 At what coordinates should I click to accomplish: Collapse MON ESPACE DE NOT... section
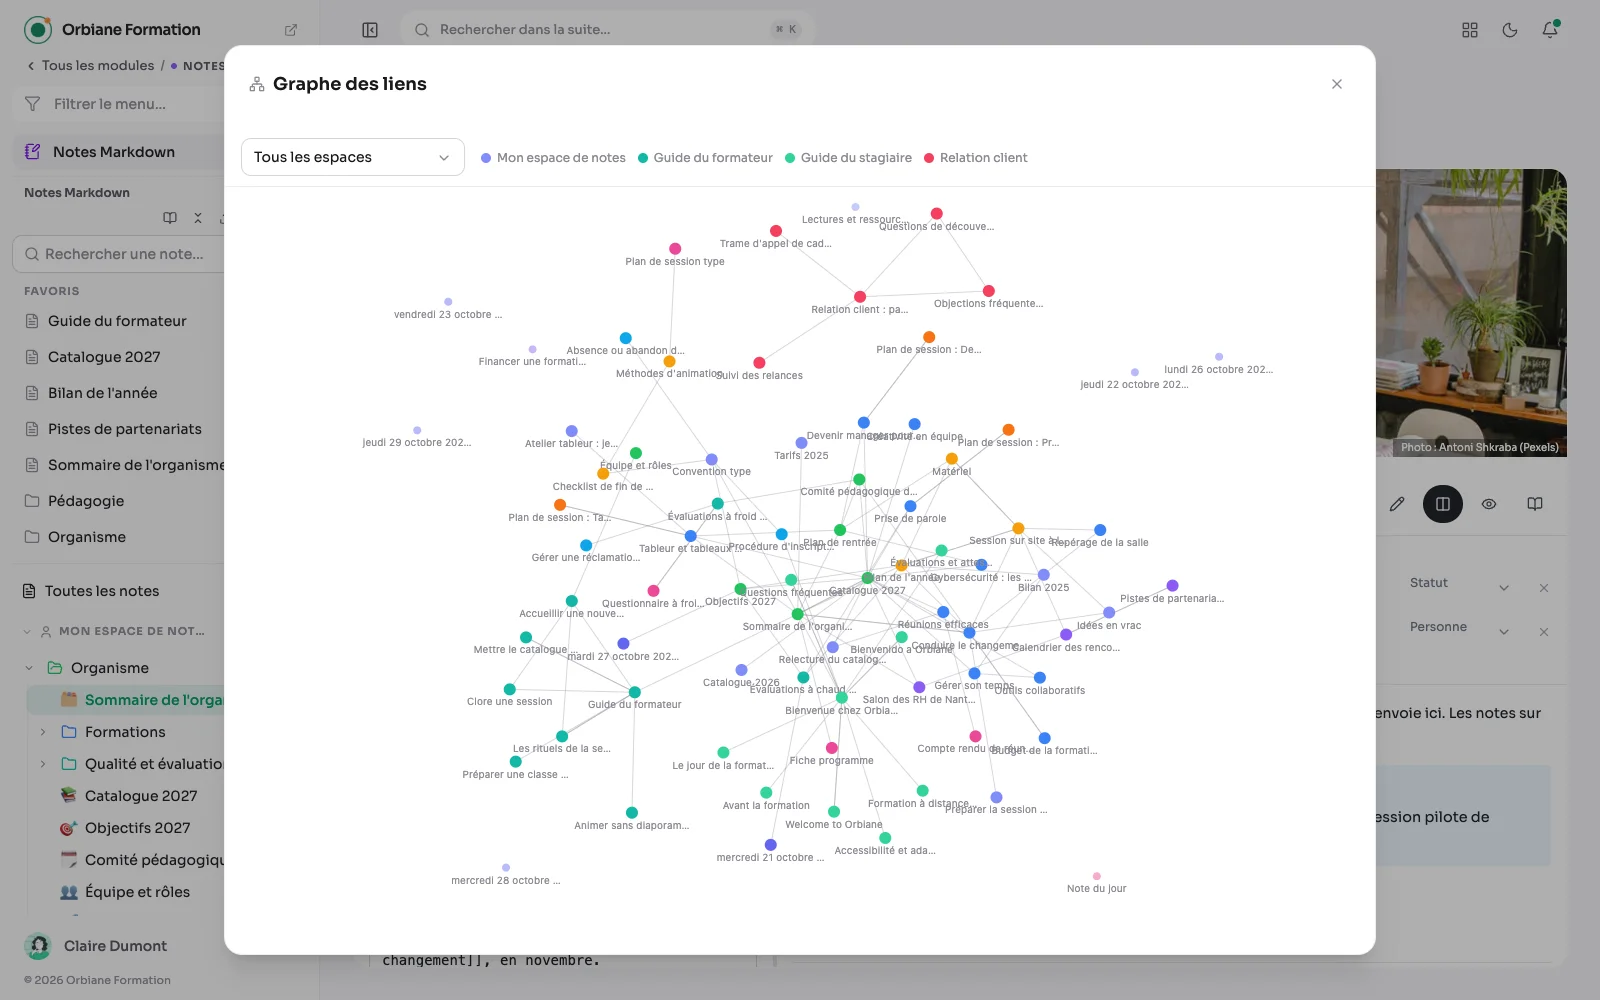(x=27, y=632)
